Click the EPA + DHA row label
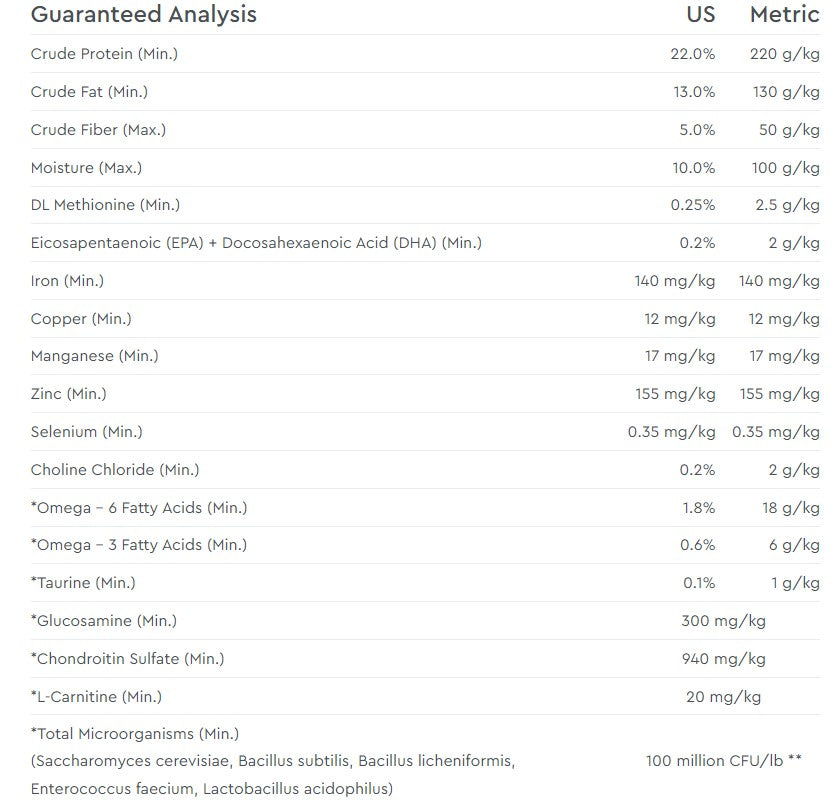Image resolution: width=838 pixels, height=812 pixels. click(x=256, y=243)
